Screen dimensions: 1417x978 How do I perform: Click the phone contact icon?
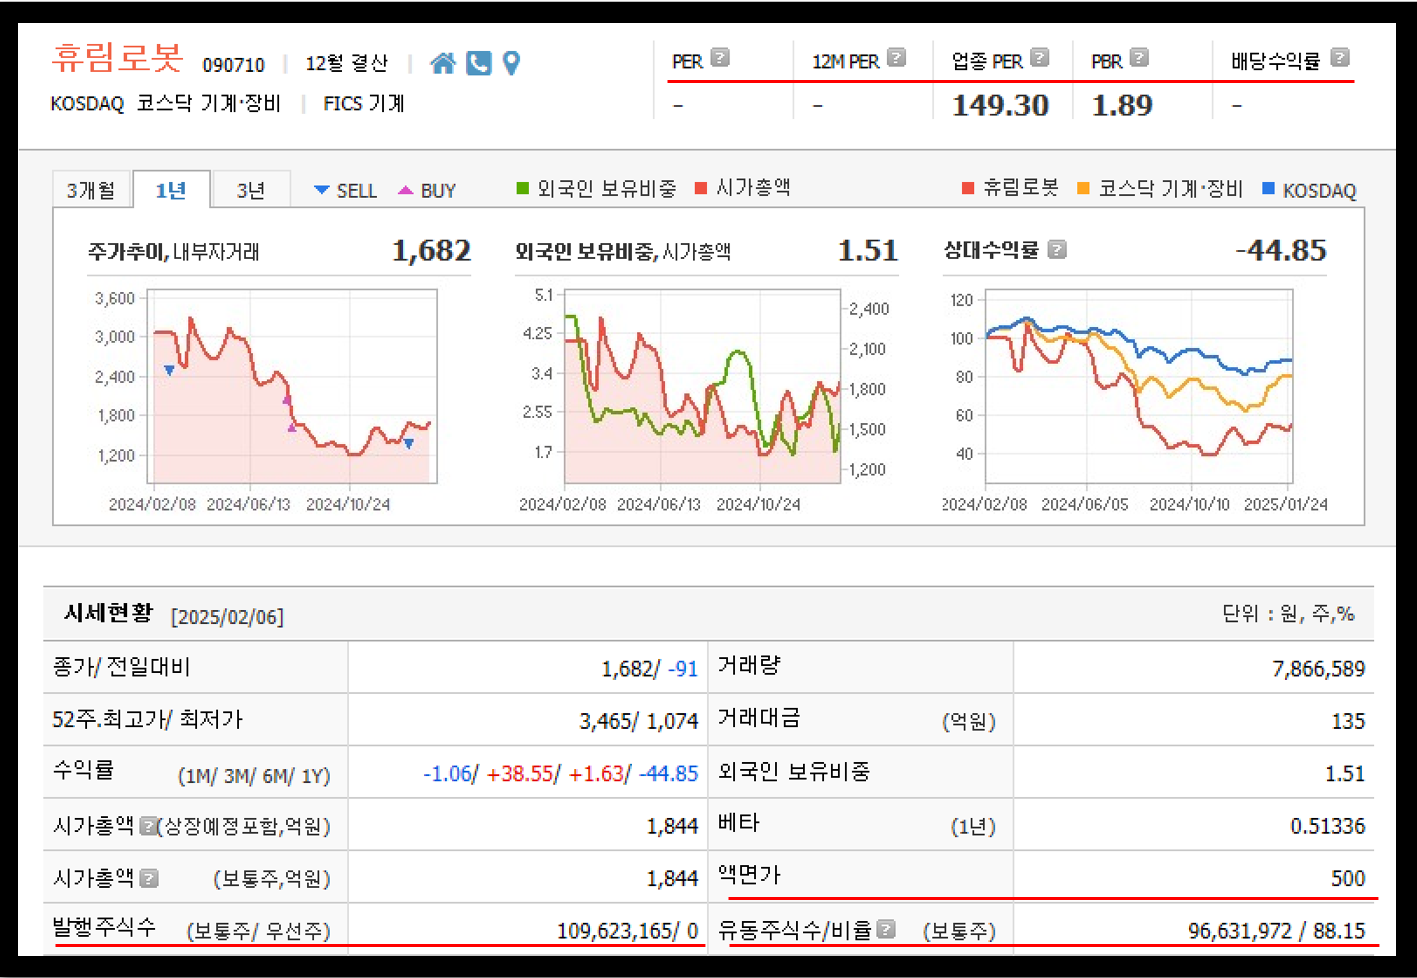click(x=479, y=63)
